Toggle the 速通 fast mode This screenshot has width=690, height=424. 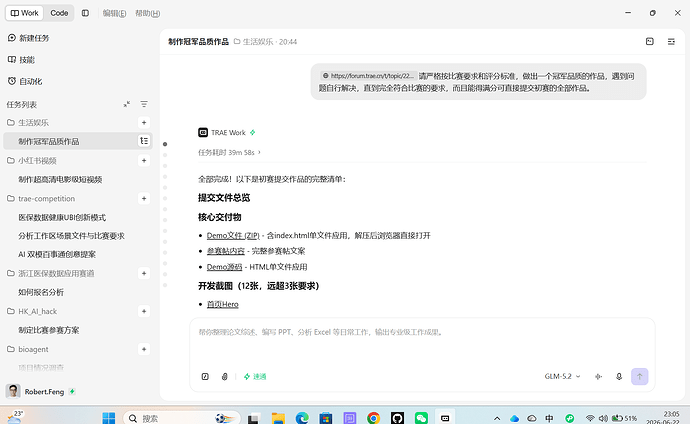[255, 376]
